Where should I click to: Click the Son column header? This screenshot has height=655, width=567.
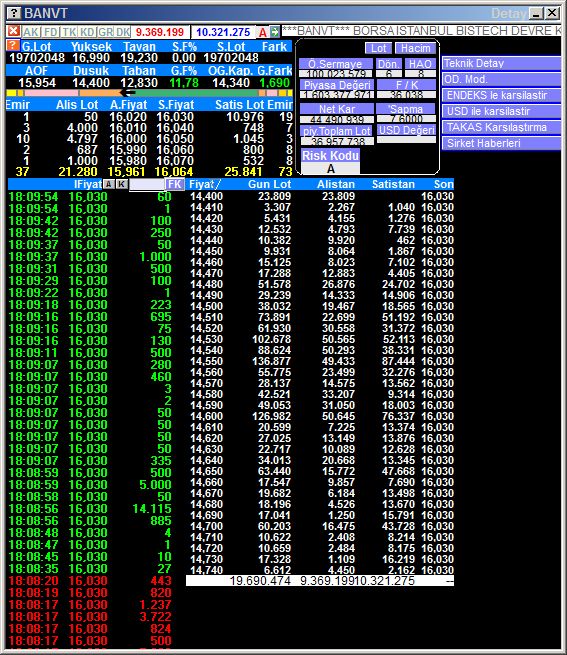click(x=443, y=184)
